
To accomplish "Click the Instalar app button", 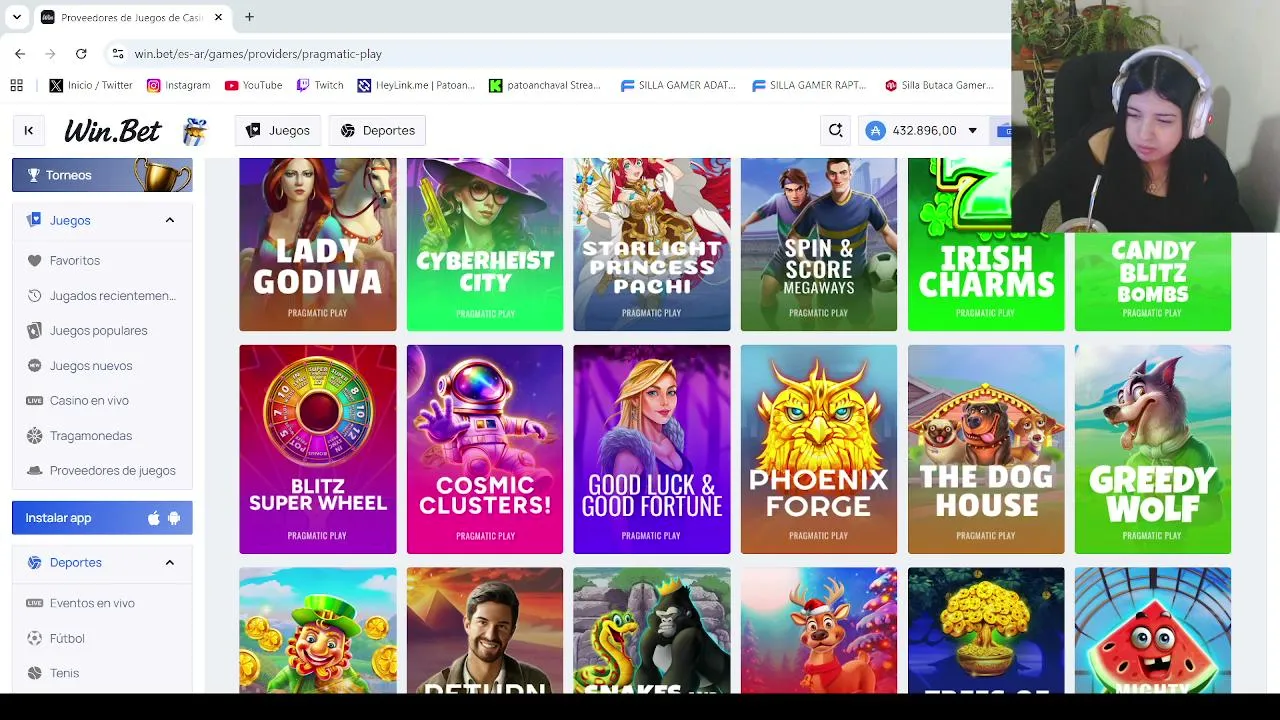I will tap(102, 518).
